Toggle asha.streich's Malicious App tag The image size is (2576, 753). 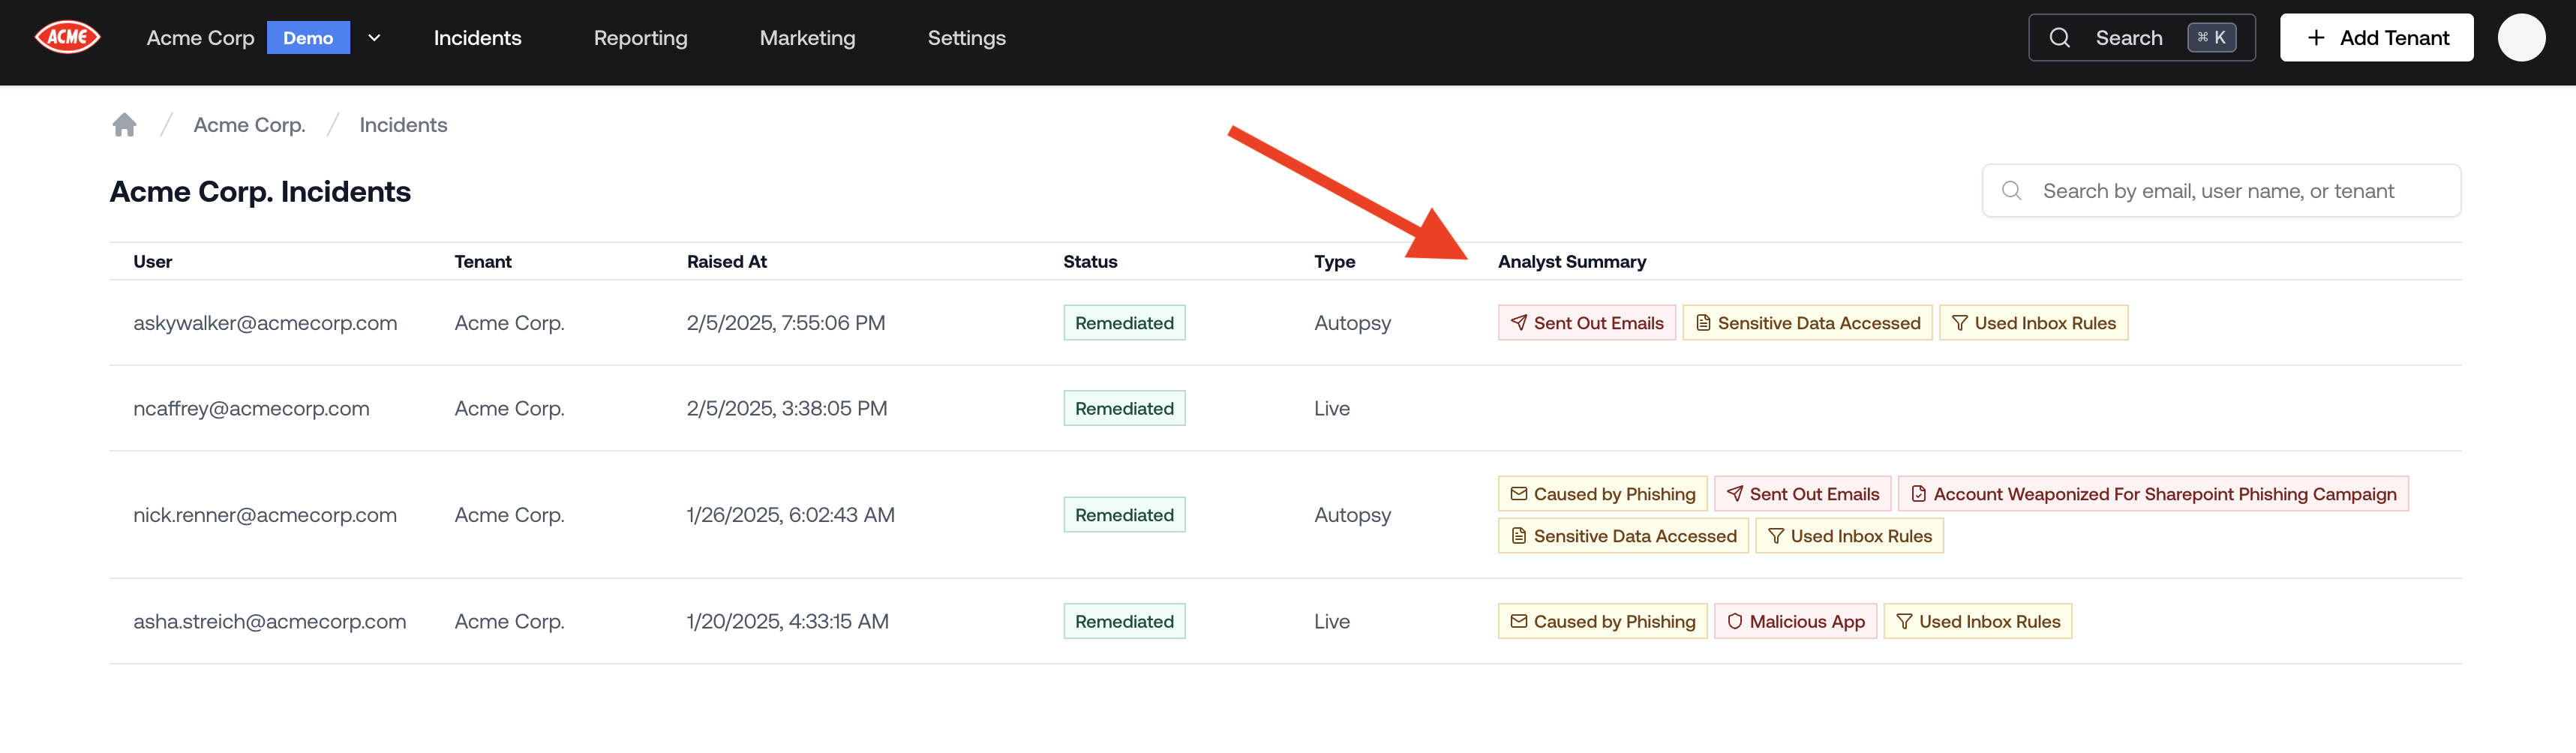click(1795, 621)
